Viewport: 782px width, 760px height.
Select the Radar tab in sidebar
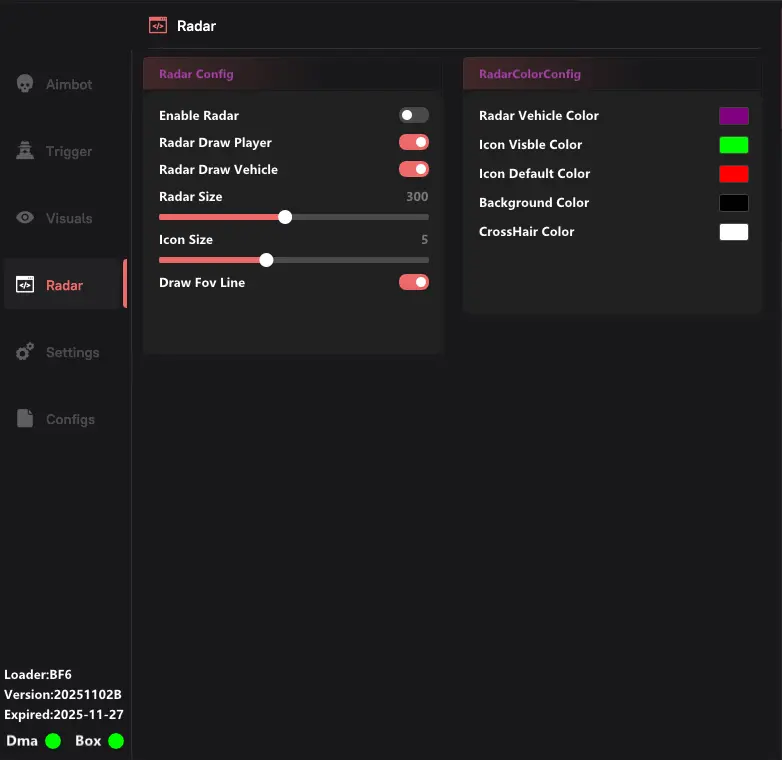pos(64,285)
